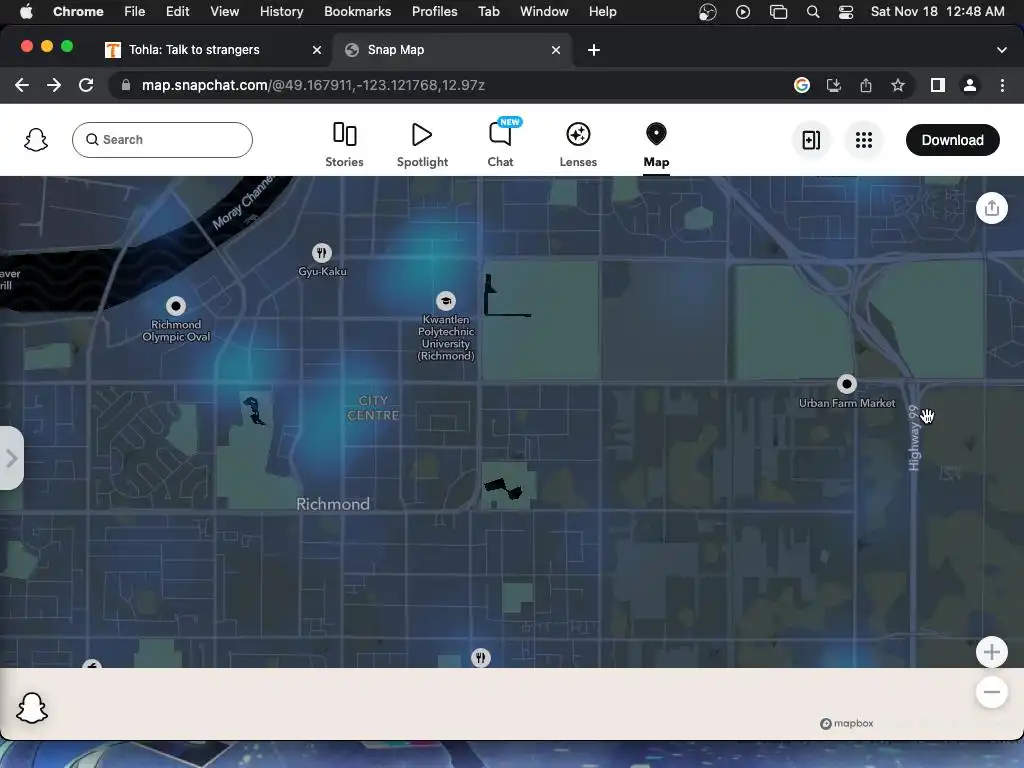Select the Snap Map browser tab
Image resolution: width=1024 pixels, height=768 pixels.
tap(396, 50)
